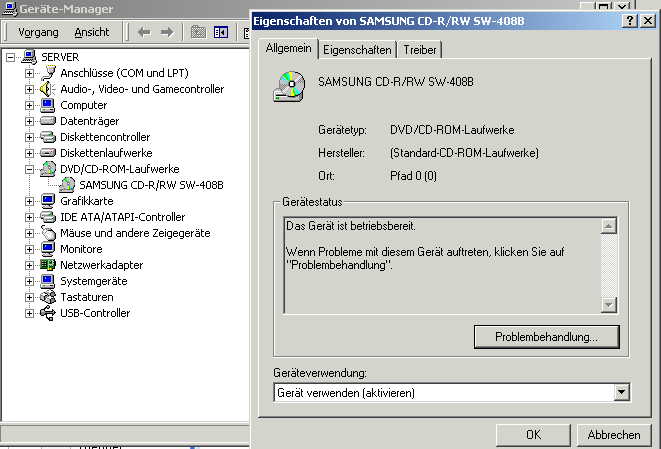Screen dimensions: 661x449
Task: Click the USB-Controller icon
Action: [48, 313]
